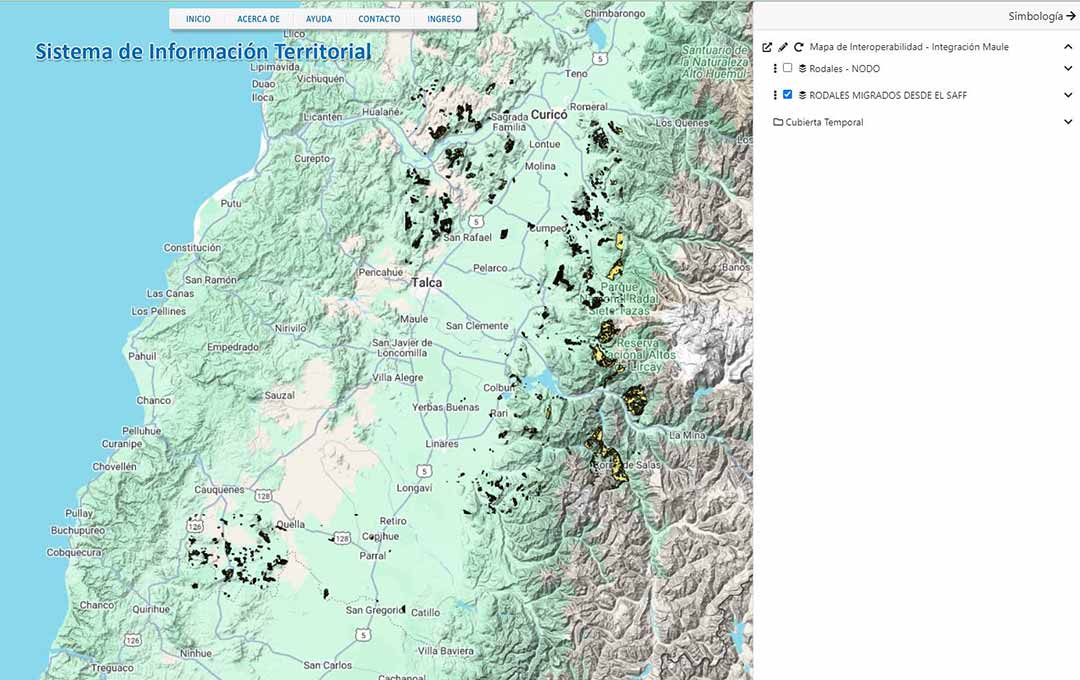This screenshot has height=680, width=1080.
Task: Click the Longaví label on the map
Action: (x=414, y=488)
